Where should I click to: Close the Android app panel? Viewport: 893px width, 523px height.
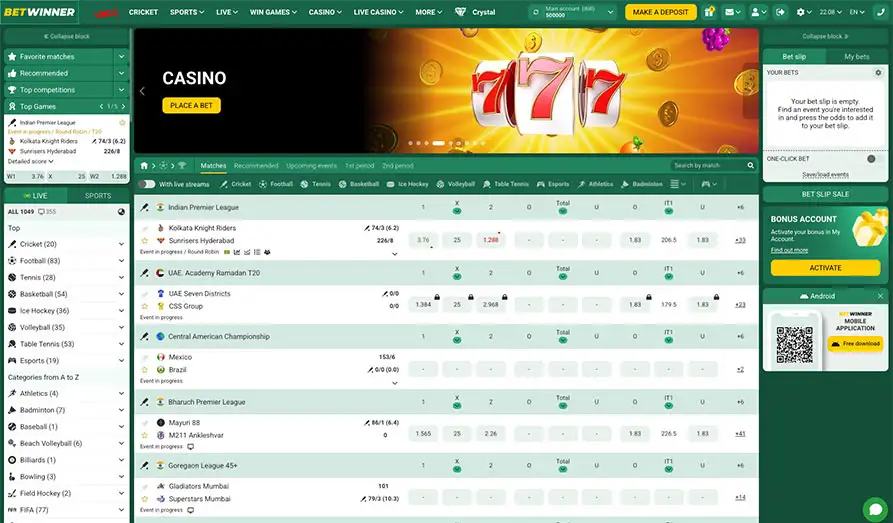click(880, 296)
